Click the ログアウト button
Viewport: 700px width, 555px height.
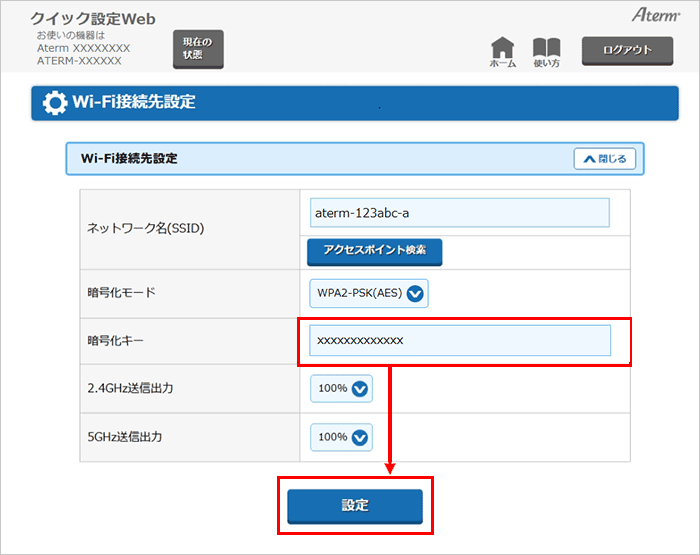click(x=627, y=50)
